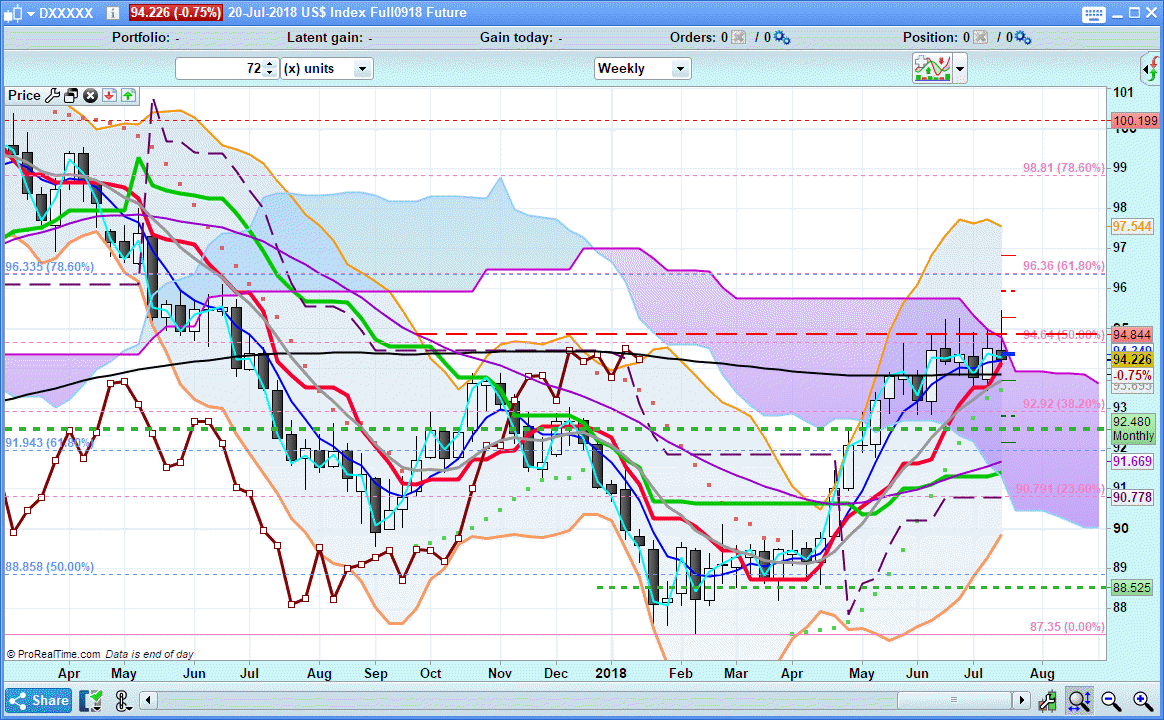
Task: Click the Price panel label
Action: coord(24,95)
